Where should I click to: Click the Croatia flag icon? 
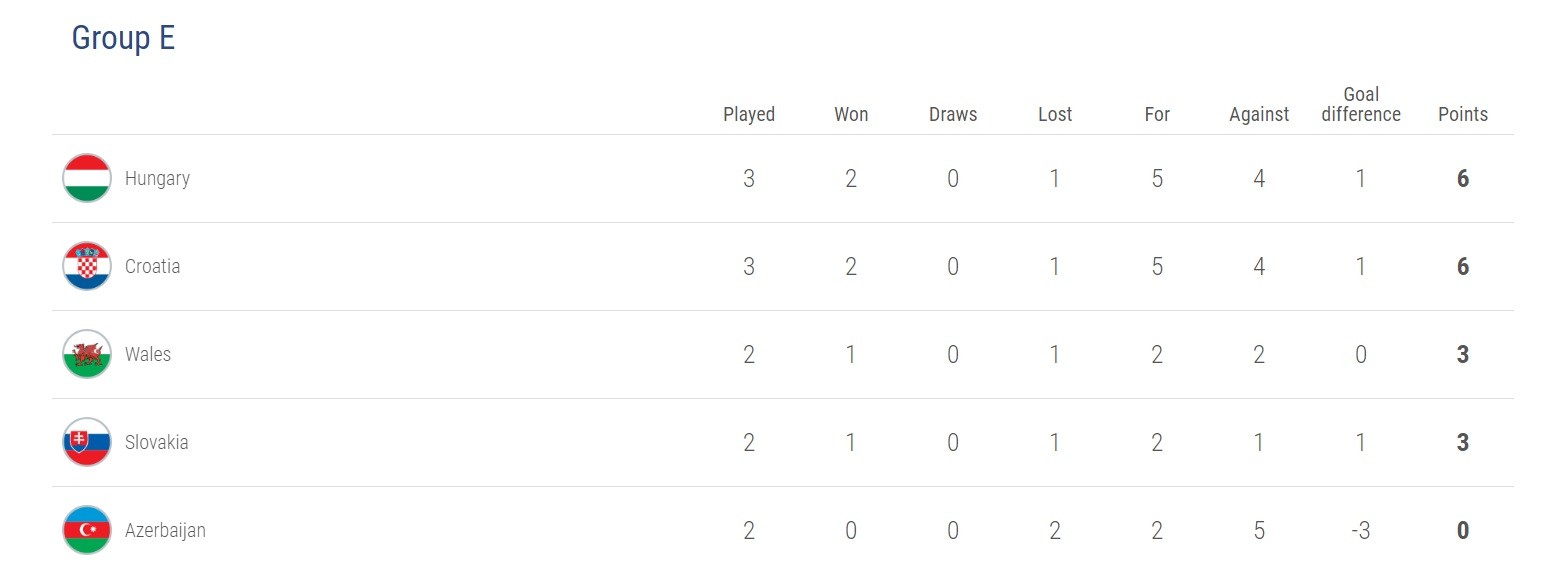[x=87, y=266]
